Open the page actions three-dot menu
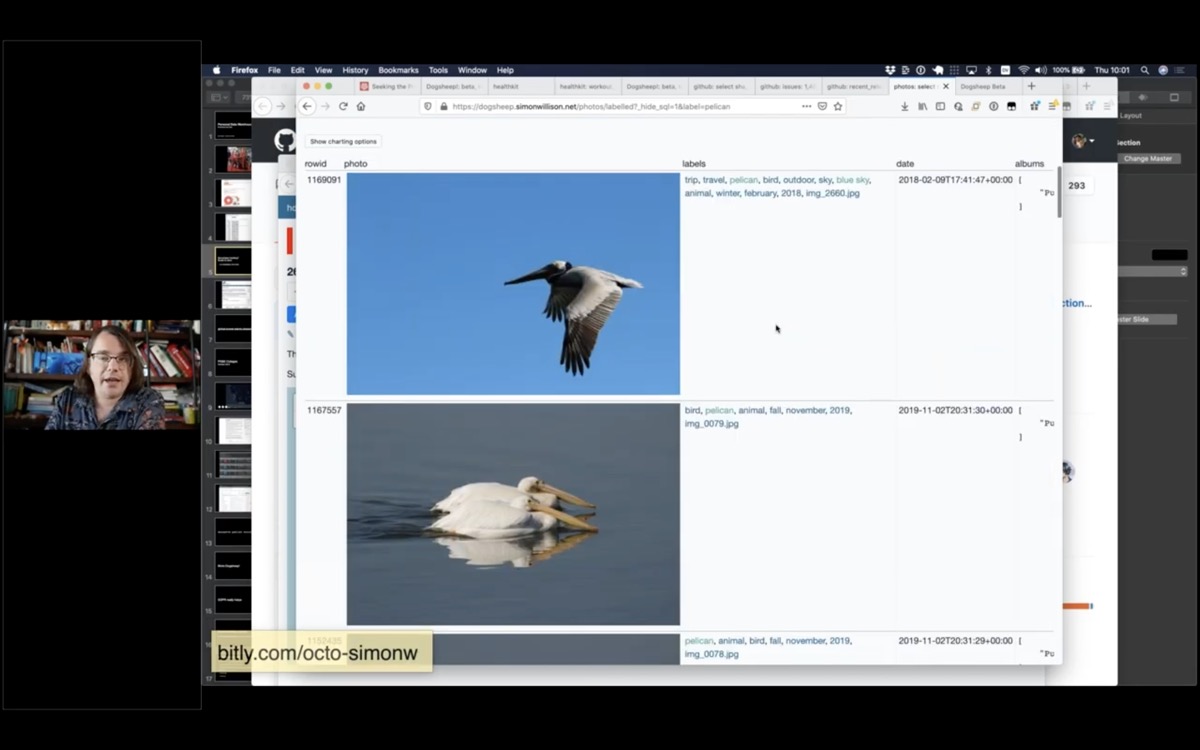Image resolution: width=1200 pixels, height=750 pixels. pos(806,106)
